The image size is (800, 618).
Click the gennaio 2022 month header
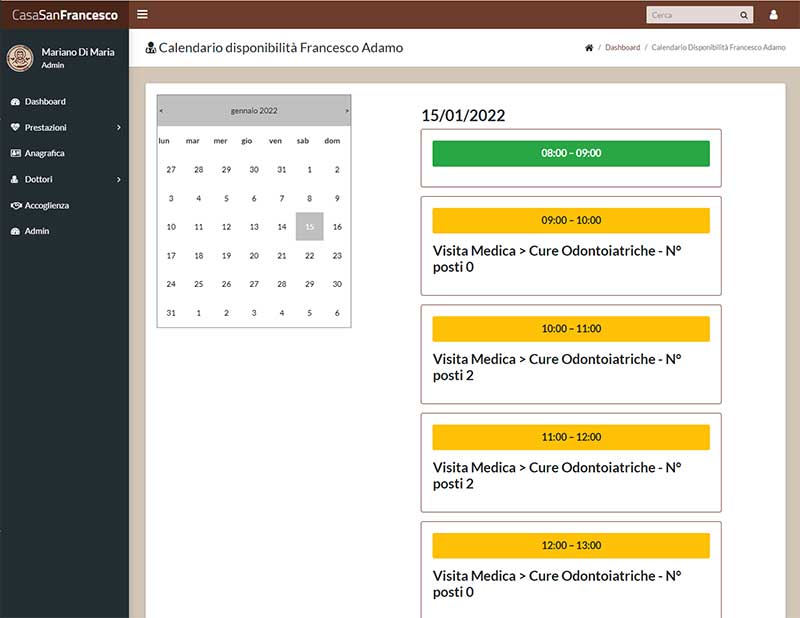point(254,110)
